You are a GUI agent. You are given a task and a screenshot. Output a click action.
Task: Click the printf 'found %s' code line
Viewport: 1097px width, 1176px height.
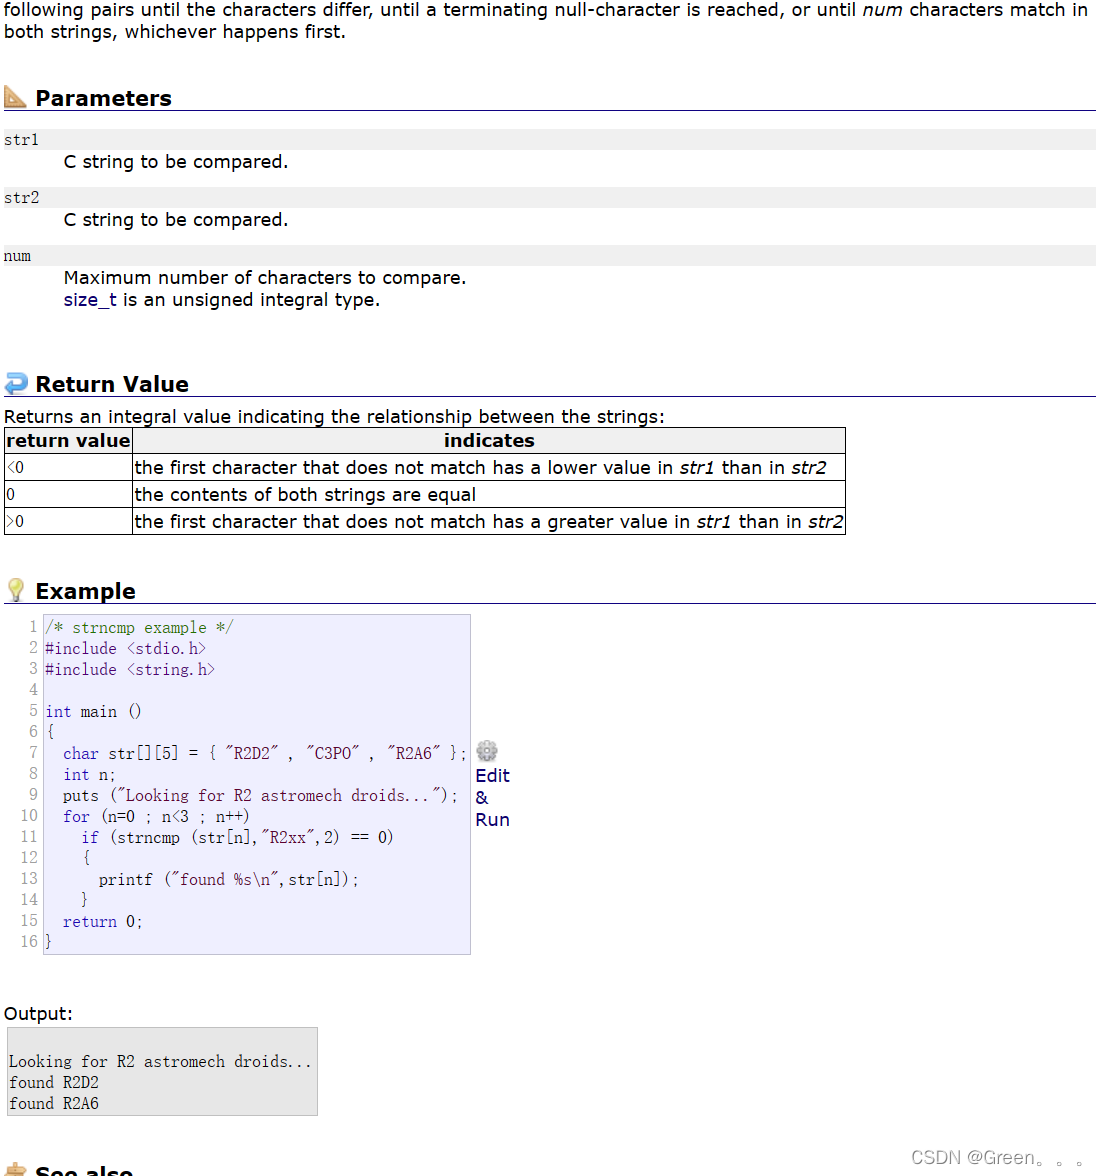pos(229,880)
